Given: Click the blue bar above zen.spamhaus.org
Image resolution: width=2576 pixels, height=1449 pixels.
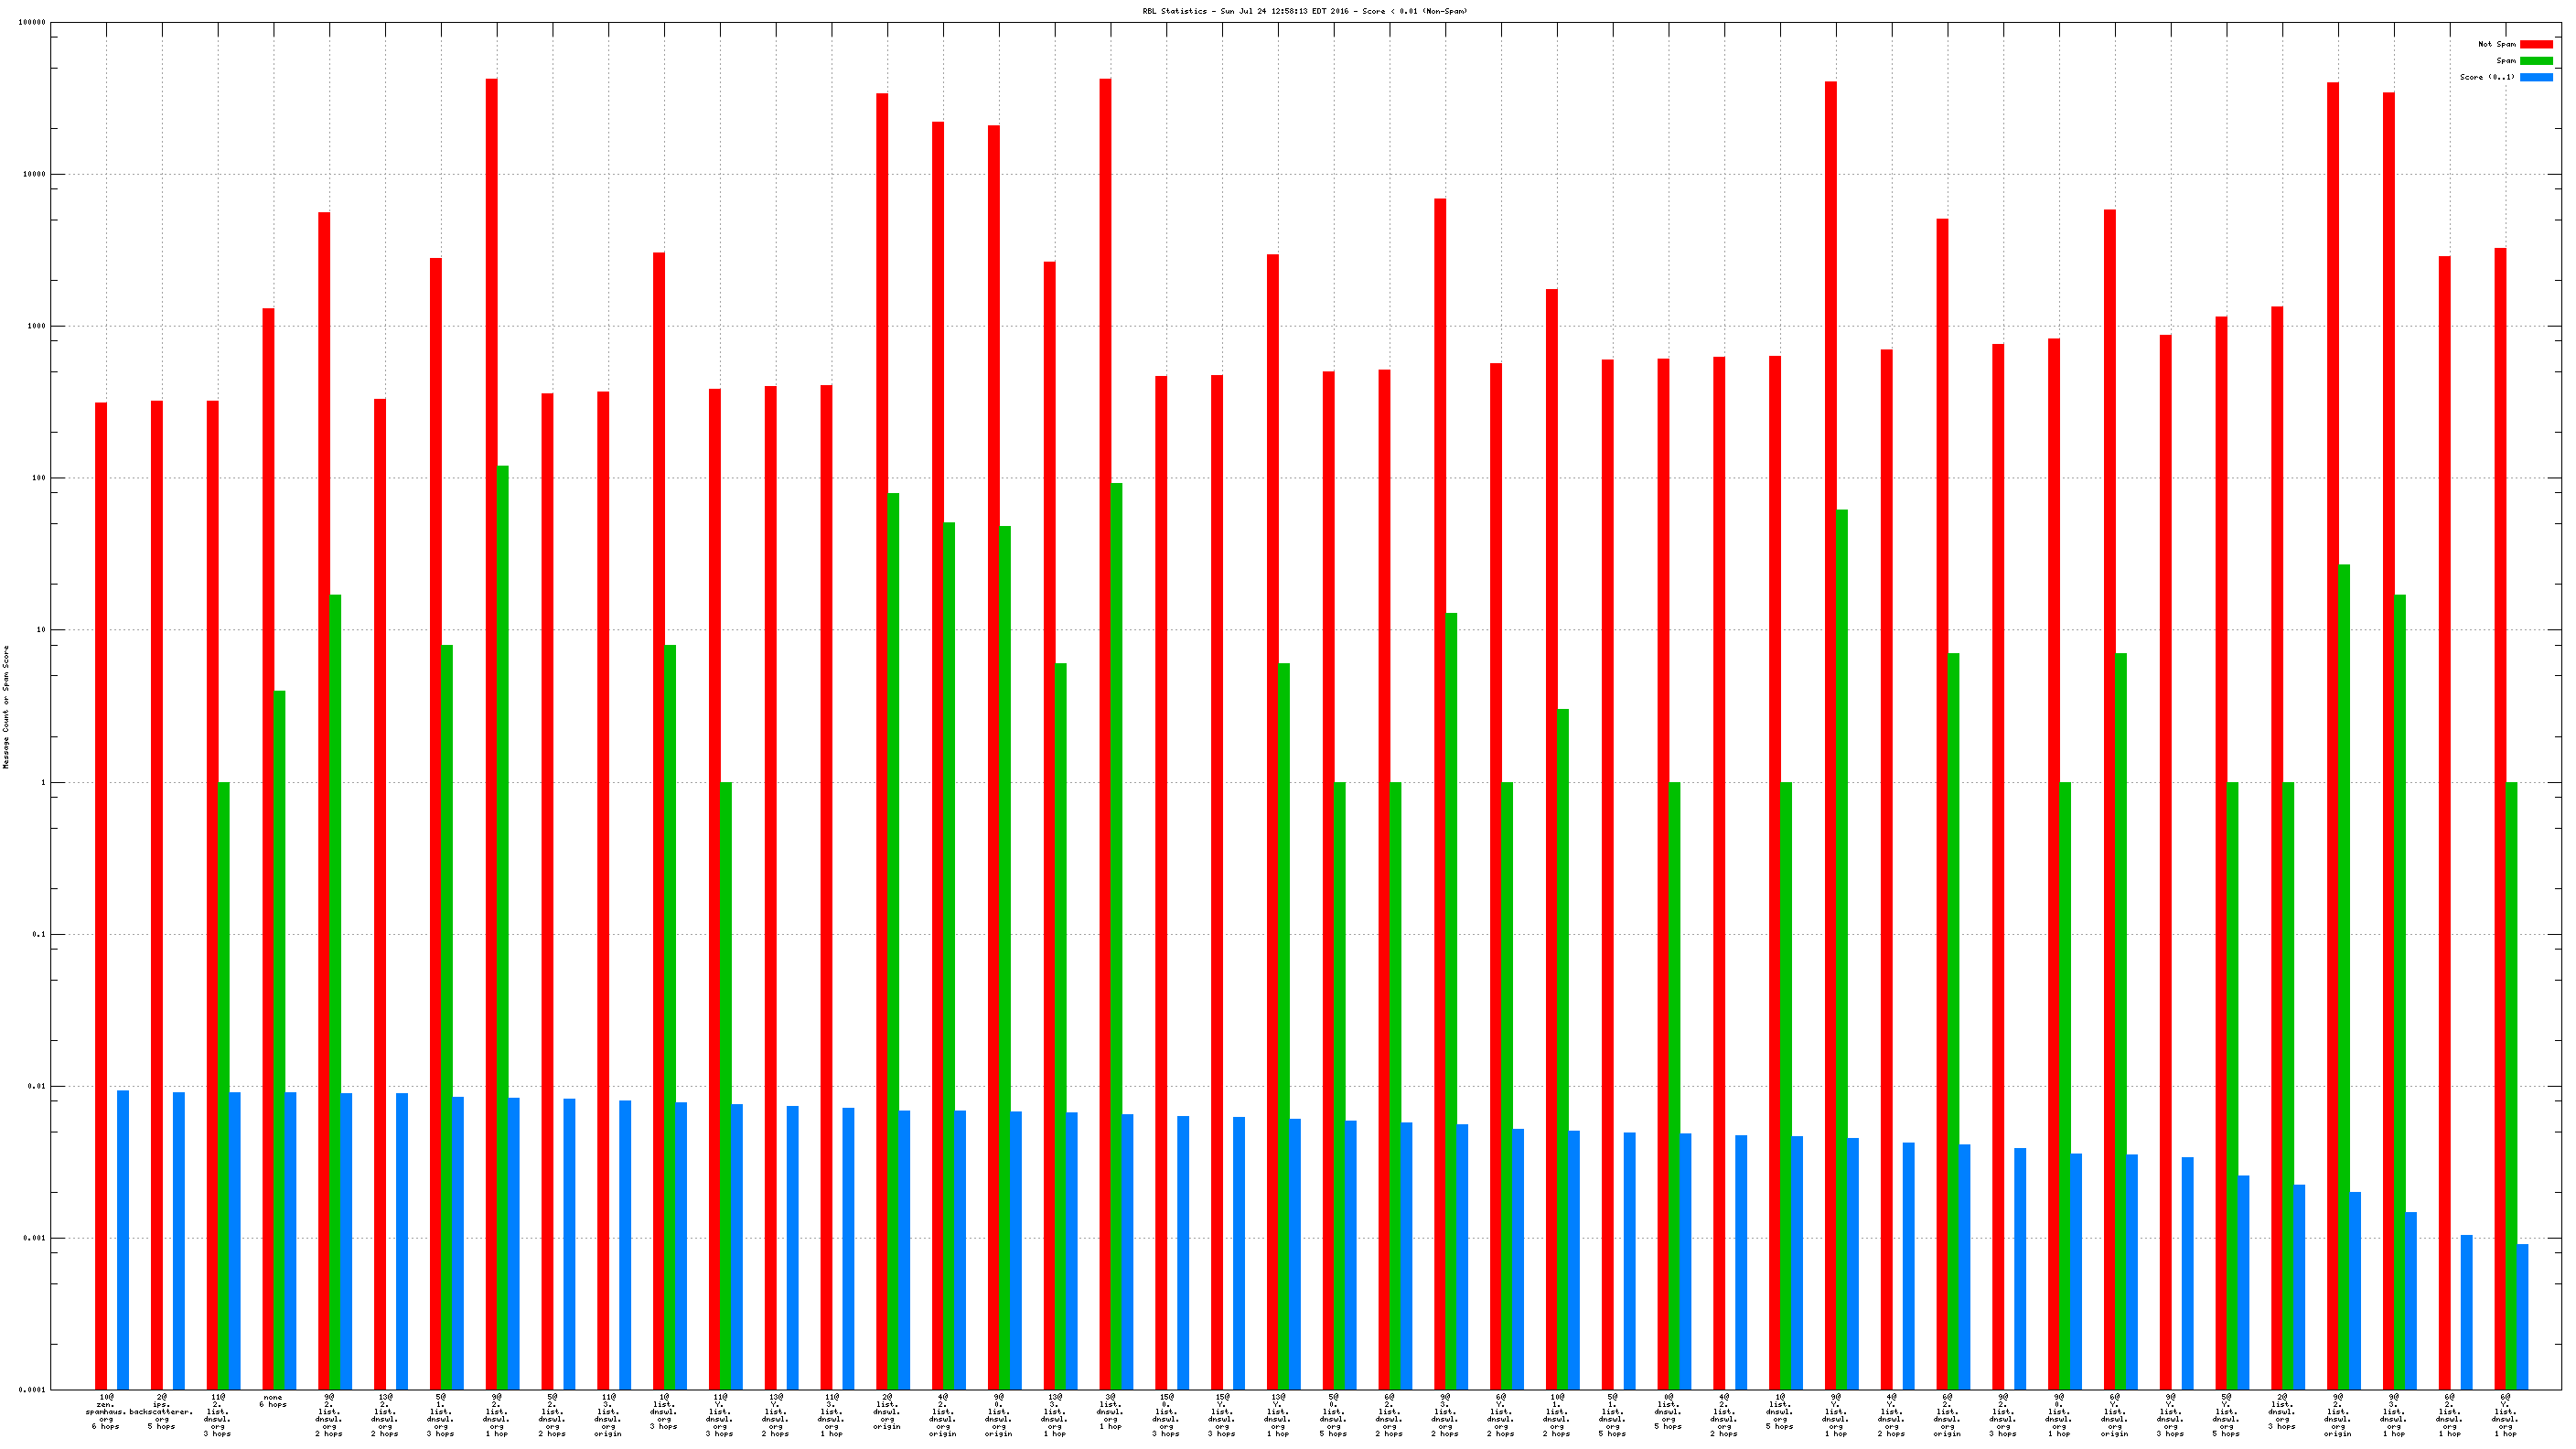Looking at the screenshot, I should [x=123, y=1240].
